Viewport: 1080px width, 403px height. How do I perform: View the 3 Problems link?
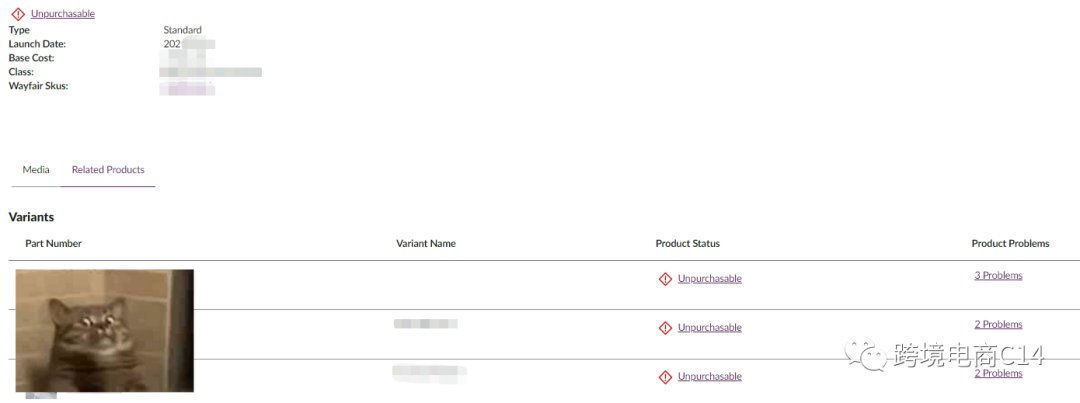point(998,276)
